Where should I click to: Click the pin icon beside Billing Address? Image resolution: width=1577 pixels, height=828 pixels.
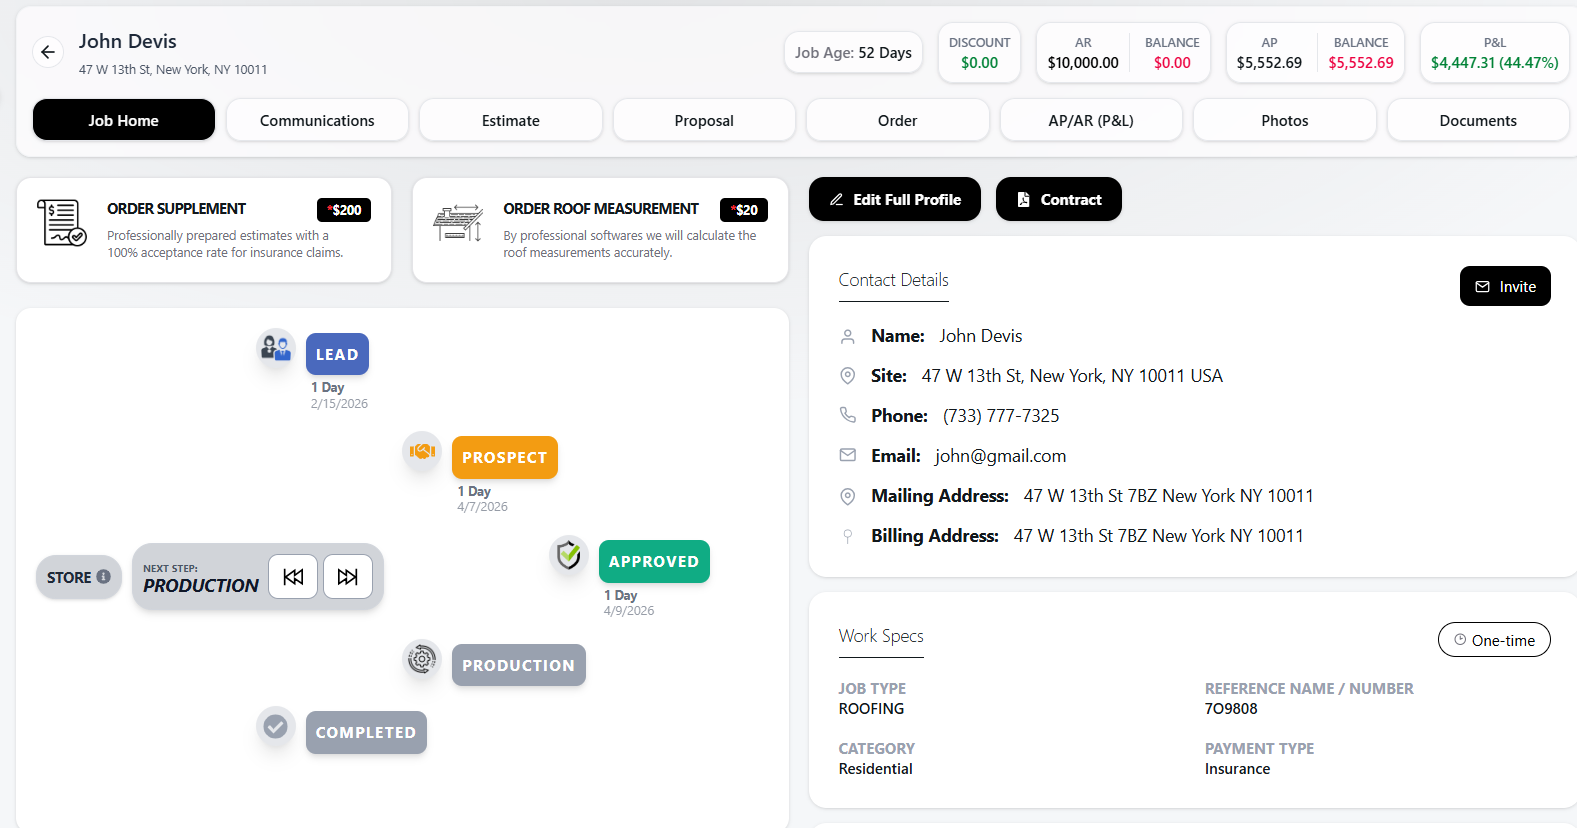(x=848, y=536)
